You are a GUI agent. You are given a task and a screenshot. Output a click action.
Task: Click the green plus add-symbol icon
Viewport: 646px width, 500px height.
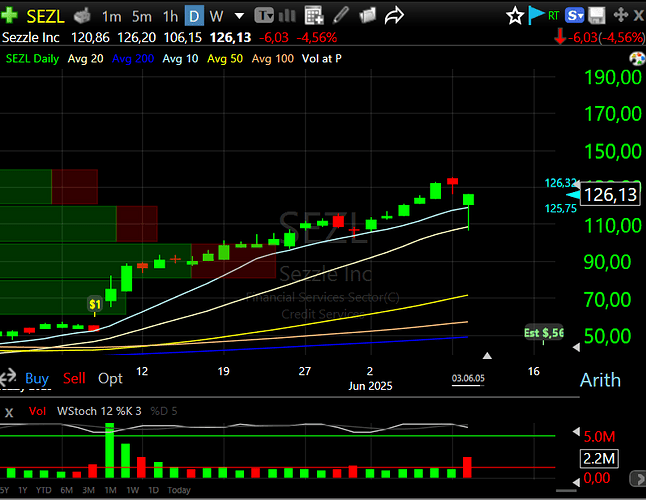point(9,16)
